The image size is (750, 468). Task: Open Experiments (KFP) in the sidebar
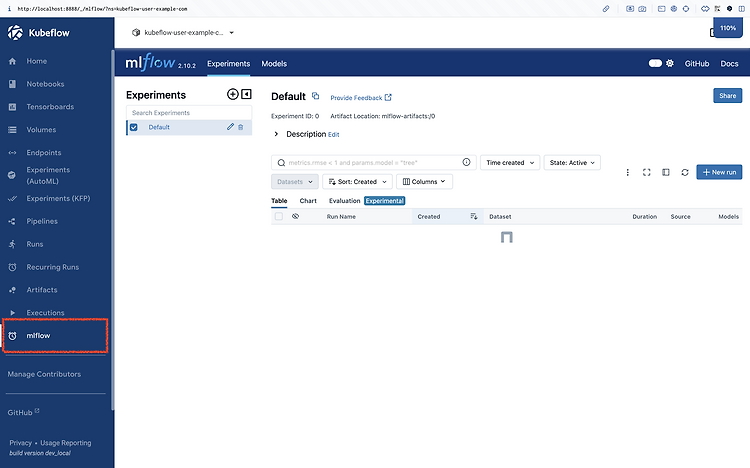[58, 198]
